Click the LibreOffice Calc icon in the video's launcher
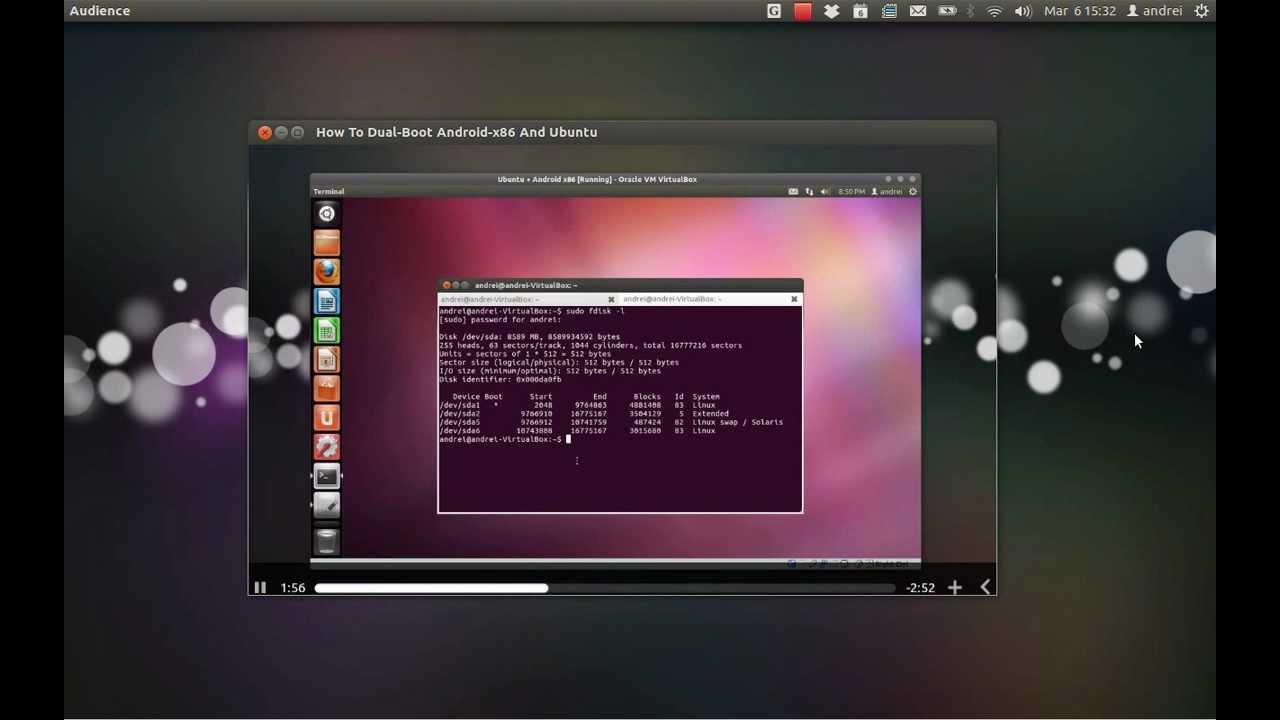 [327, 330]
